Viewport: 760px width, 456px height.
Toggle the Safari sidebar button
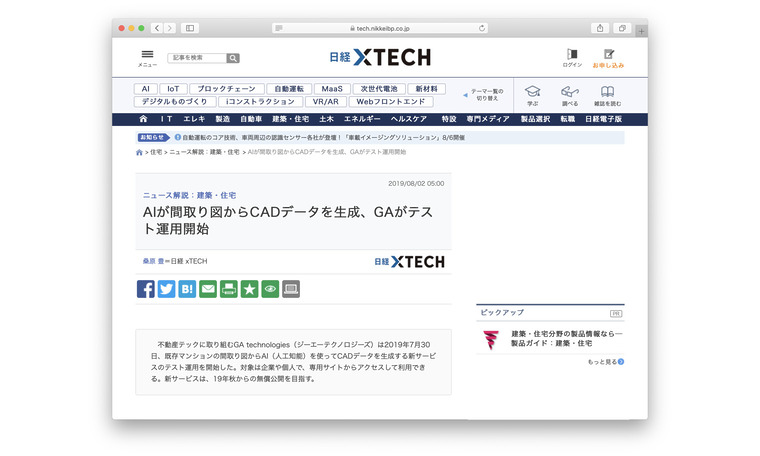190,28
